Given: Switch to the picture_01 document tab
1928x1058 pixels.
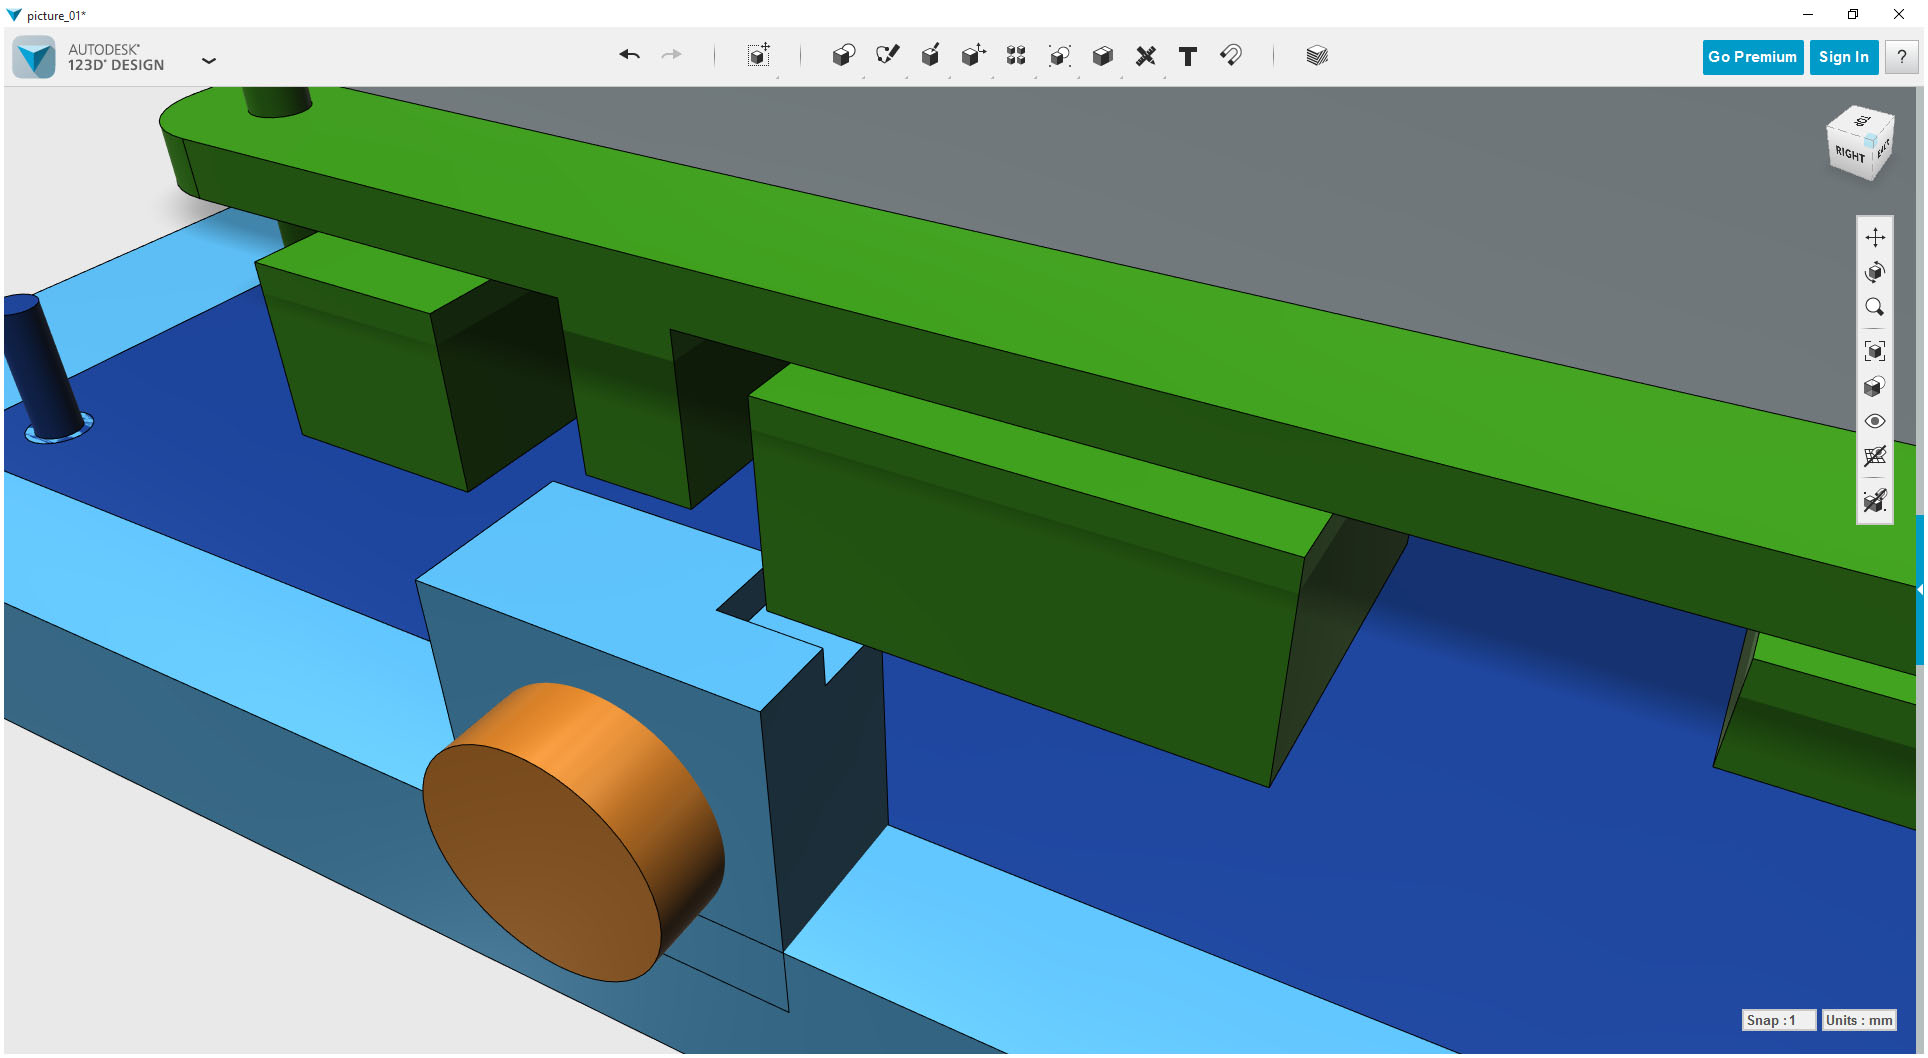Looking at the screenshot, I should [55, 15].
